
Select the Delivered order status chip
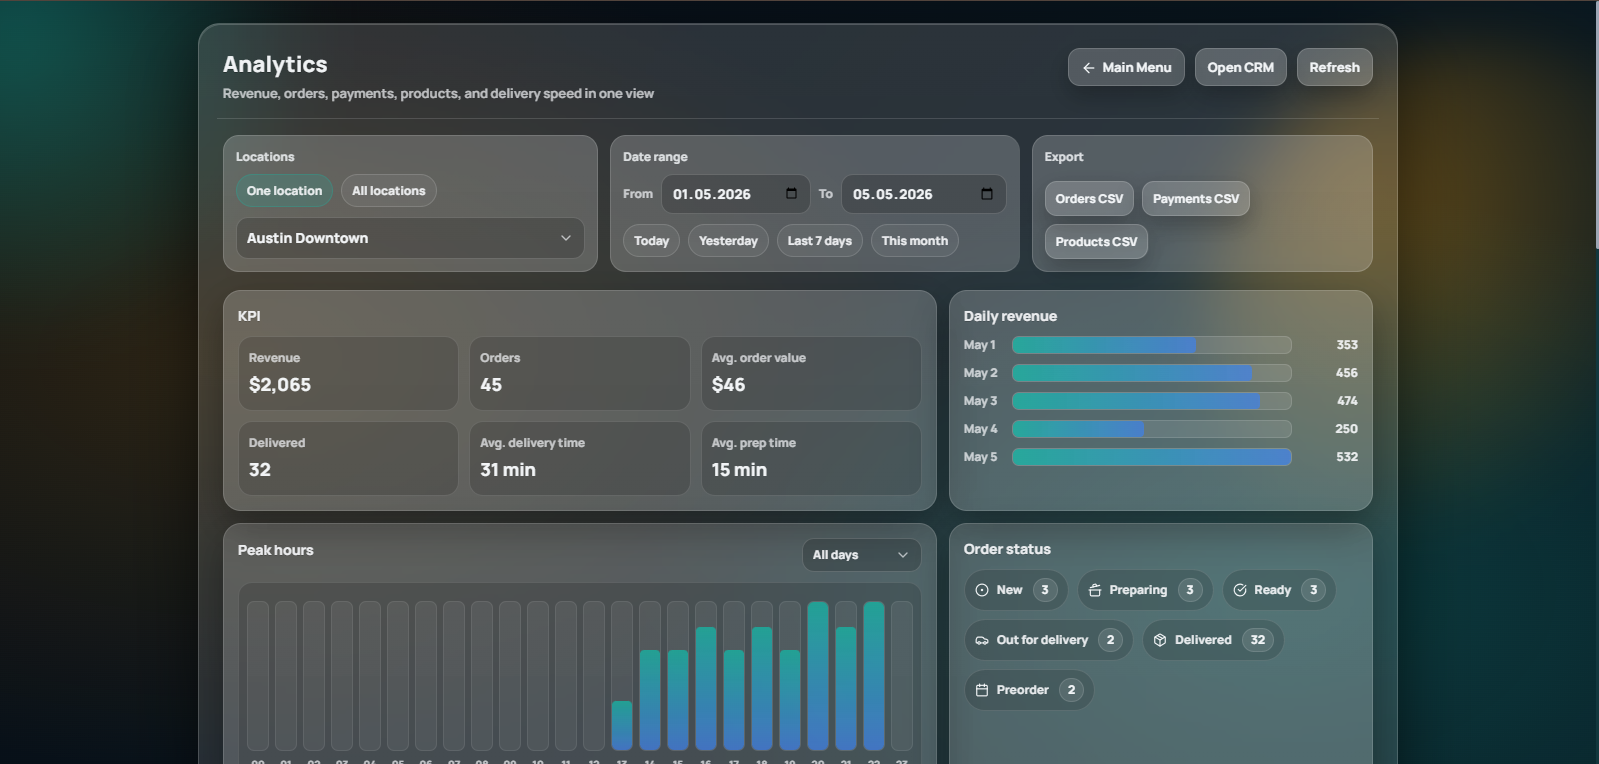1213,640
